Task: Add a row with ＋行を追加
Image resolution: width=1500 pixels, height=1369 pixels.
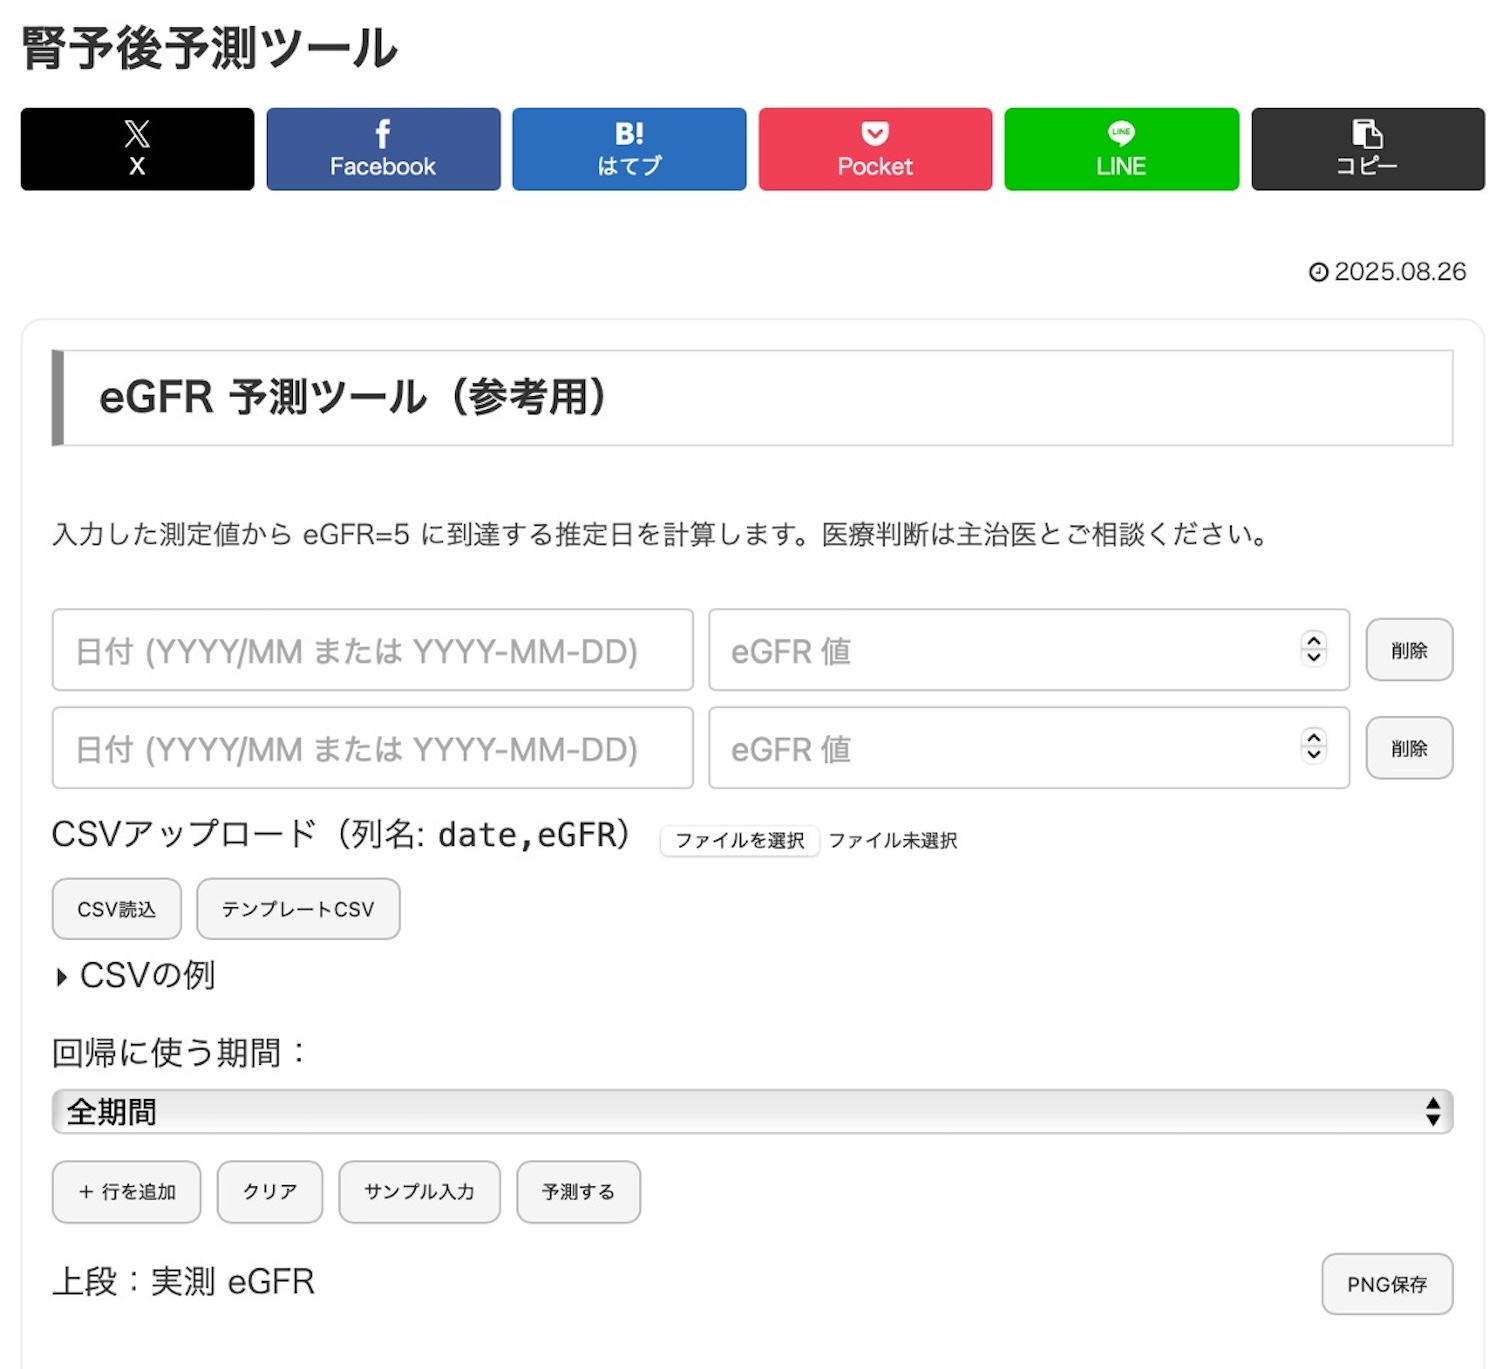Action: [126, 1192]
